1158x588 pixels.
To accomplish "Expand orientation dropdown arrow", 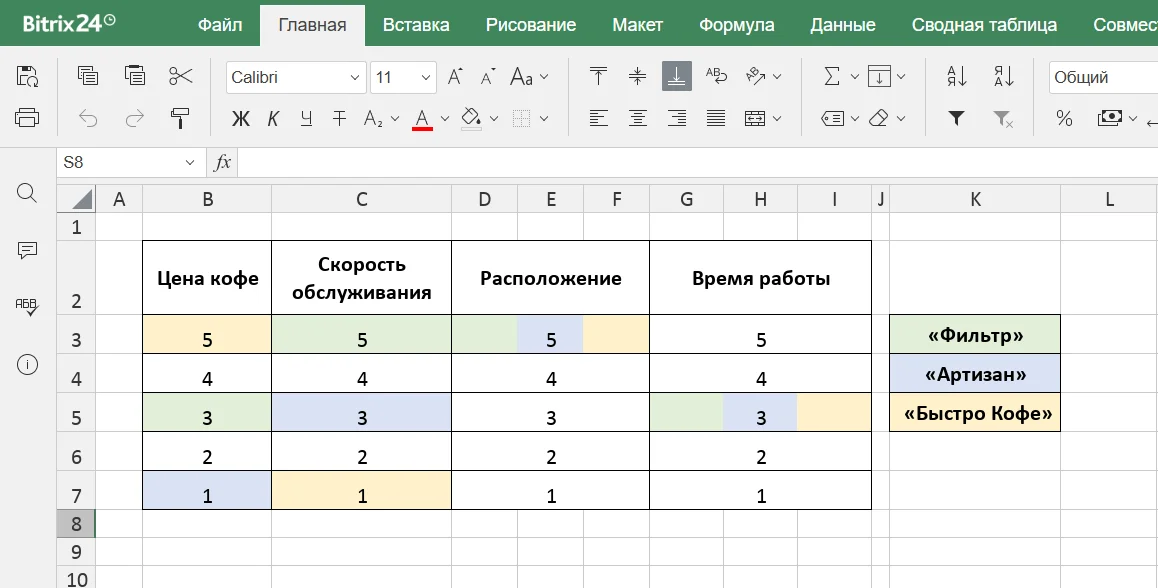I will (x=777, y=76).
